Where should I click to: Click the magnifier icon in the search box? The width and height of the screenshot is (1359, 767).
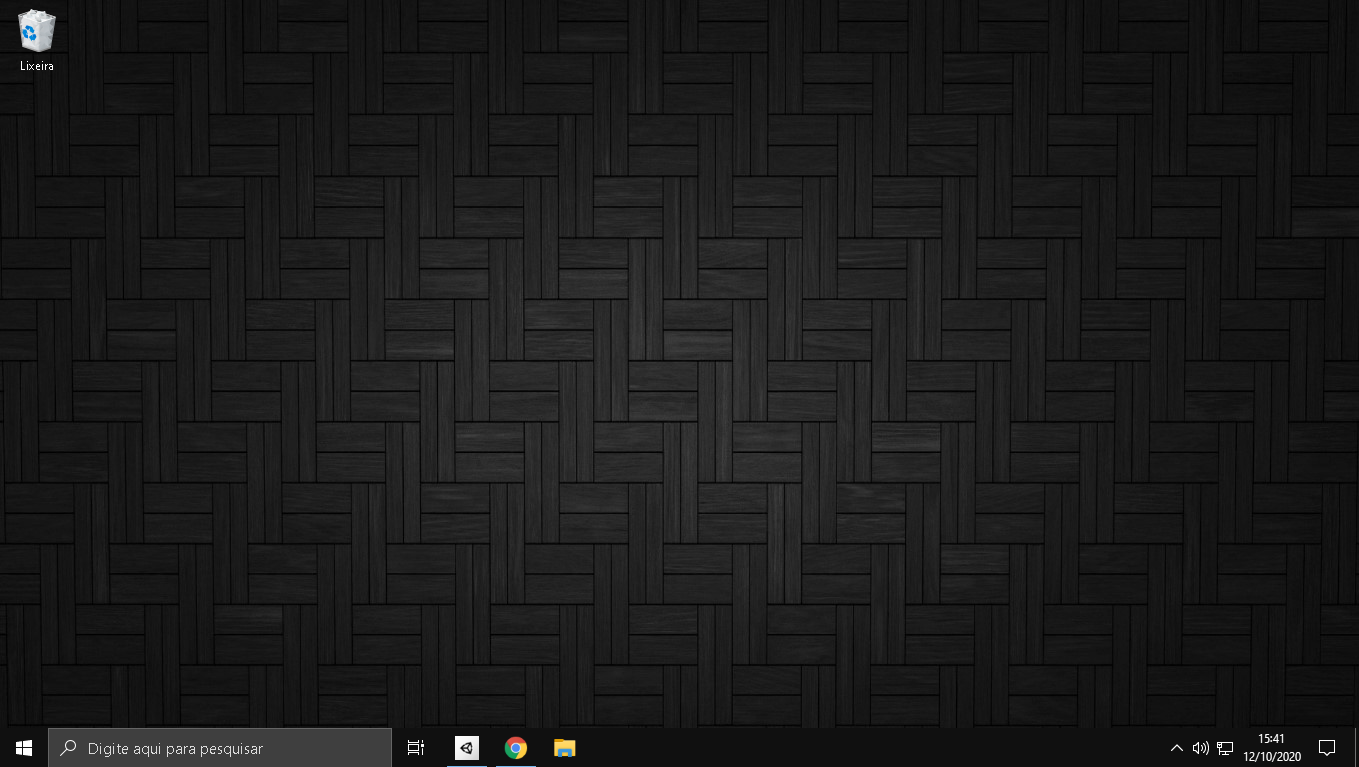point(68,748)
